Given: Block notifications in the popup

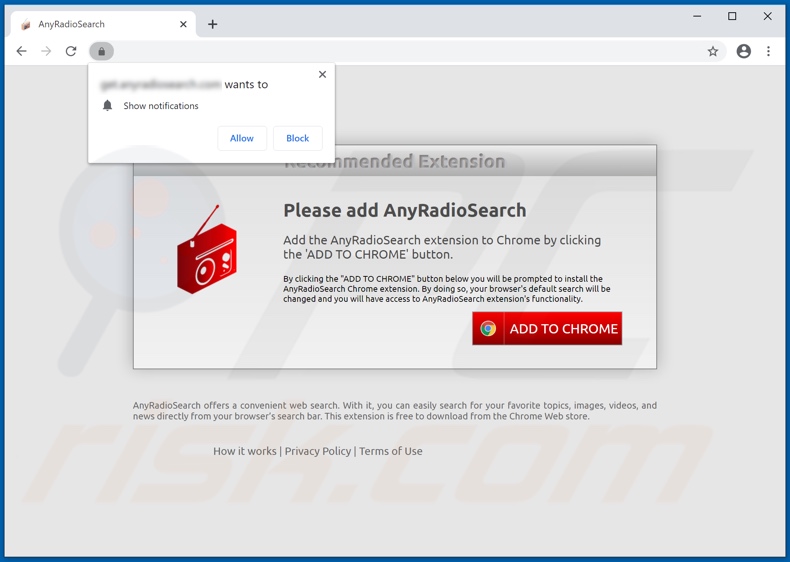Looking at the screenshot, I should [297, 138].
